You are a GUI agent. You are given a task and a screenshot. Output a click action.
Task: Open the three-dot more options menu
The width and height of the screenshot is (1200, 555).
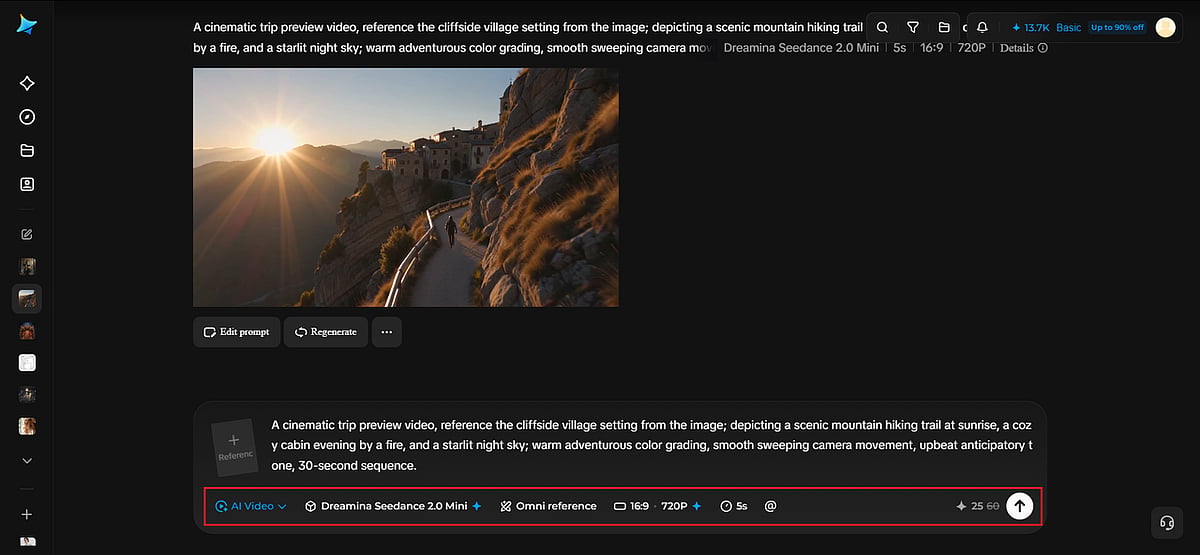click(x=387, y=332)
